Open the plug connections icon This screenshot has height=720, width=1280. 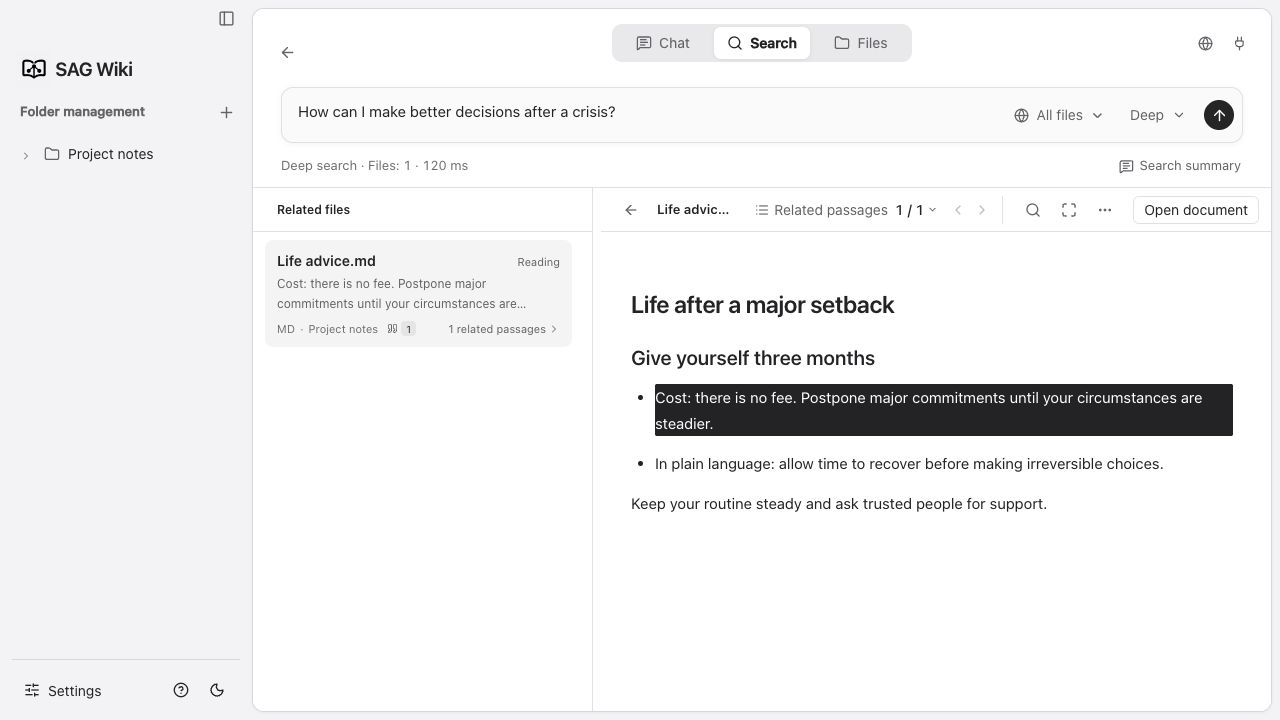click(x=1239, y=43)
